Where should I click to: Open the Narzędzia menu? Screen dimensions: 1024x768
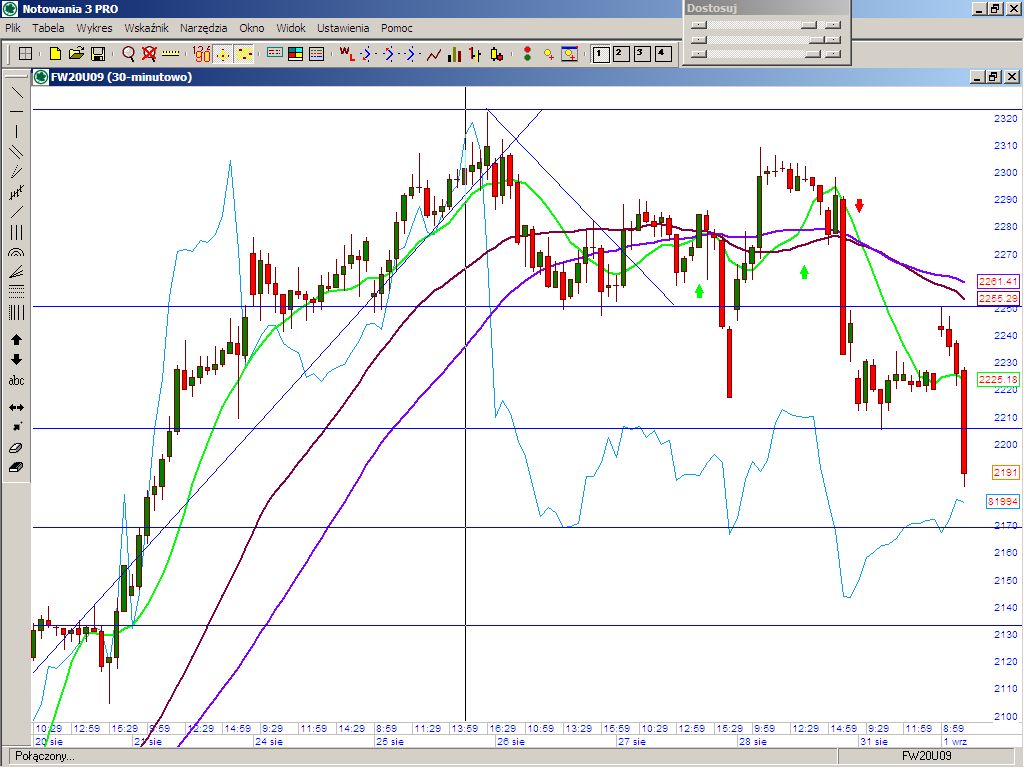click(x=204, y=28)
